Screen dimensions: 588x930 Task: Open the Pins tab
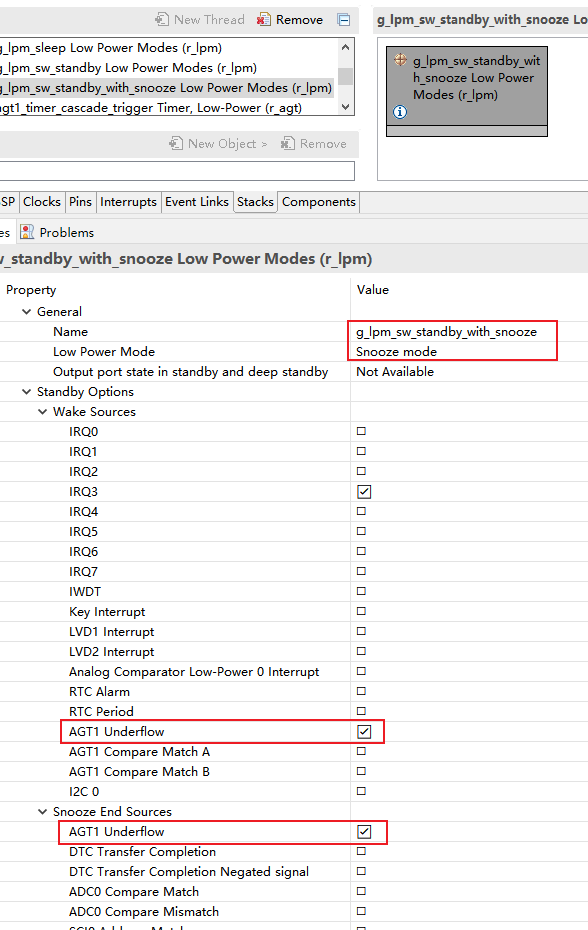click(x=80, y=202)
